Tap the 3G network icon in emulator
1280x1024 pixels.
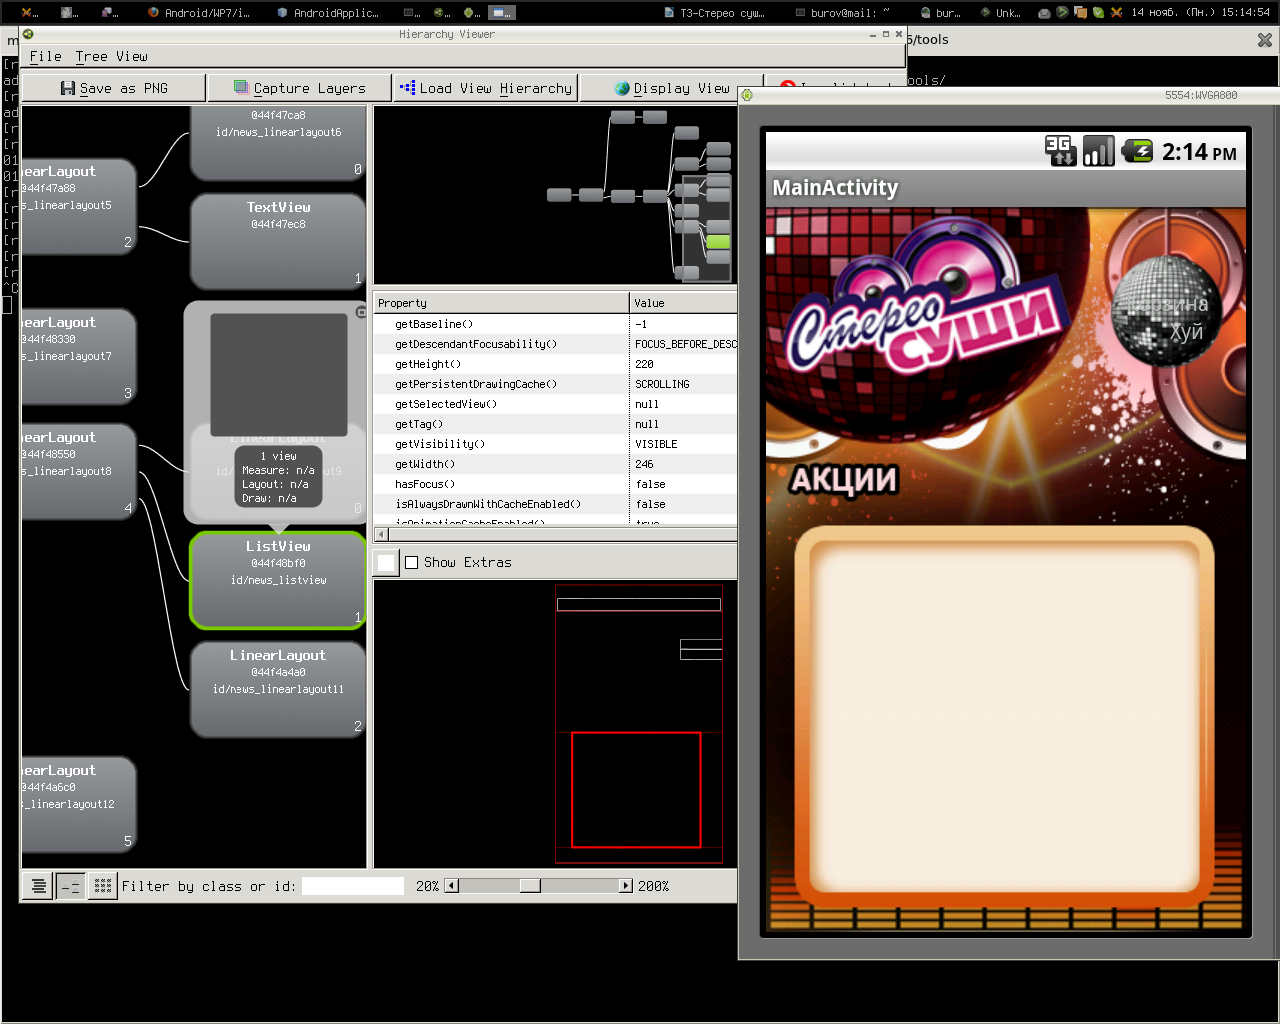(1060, 151)
